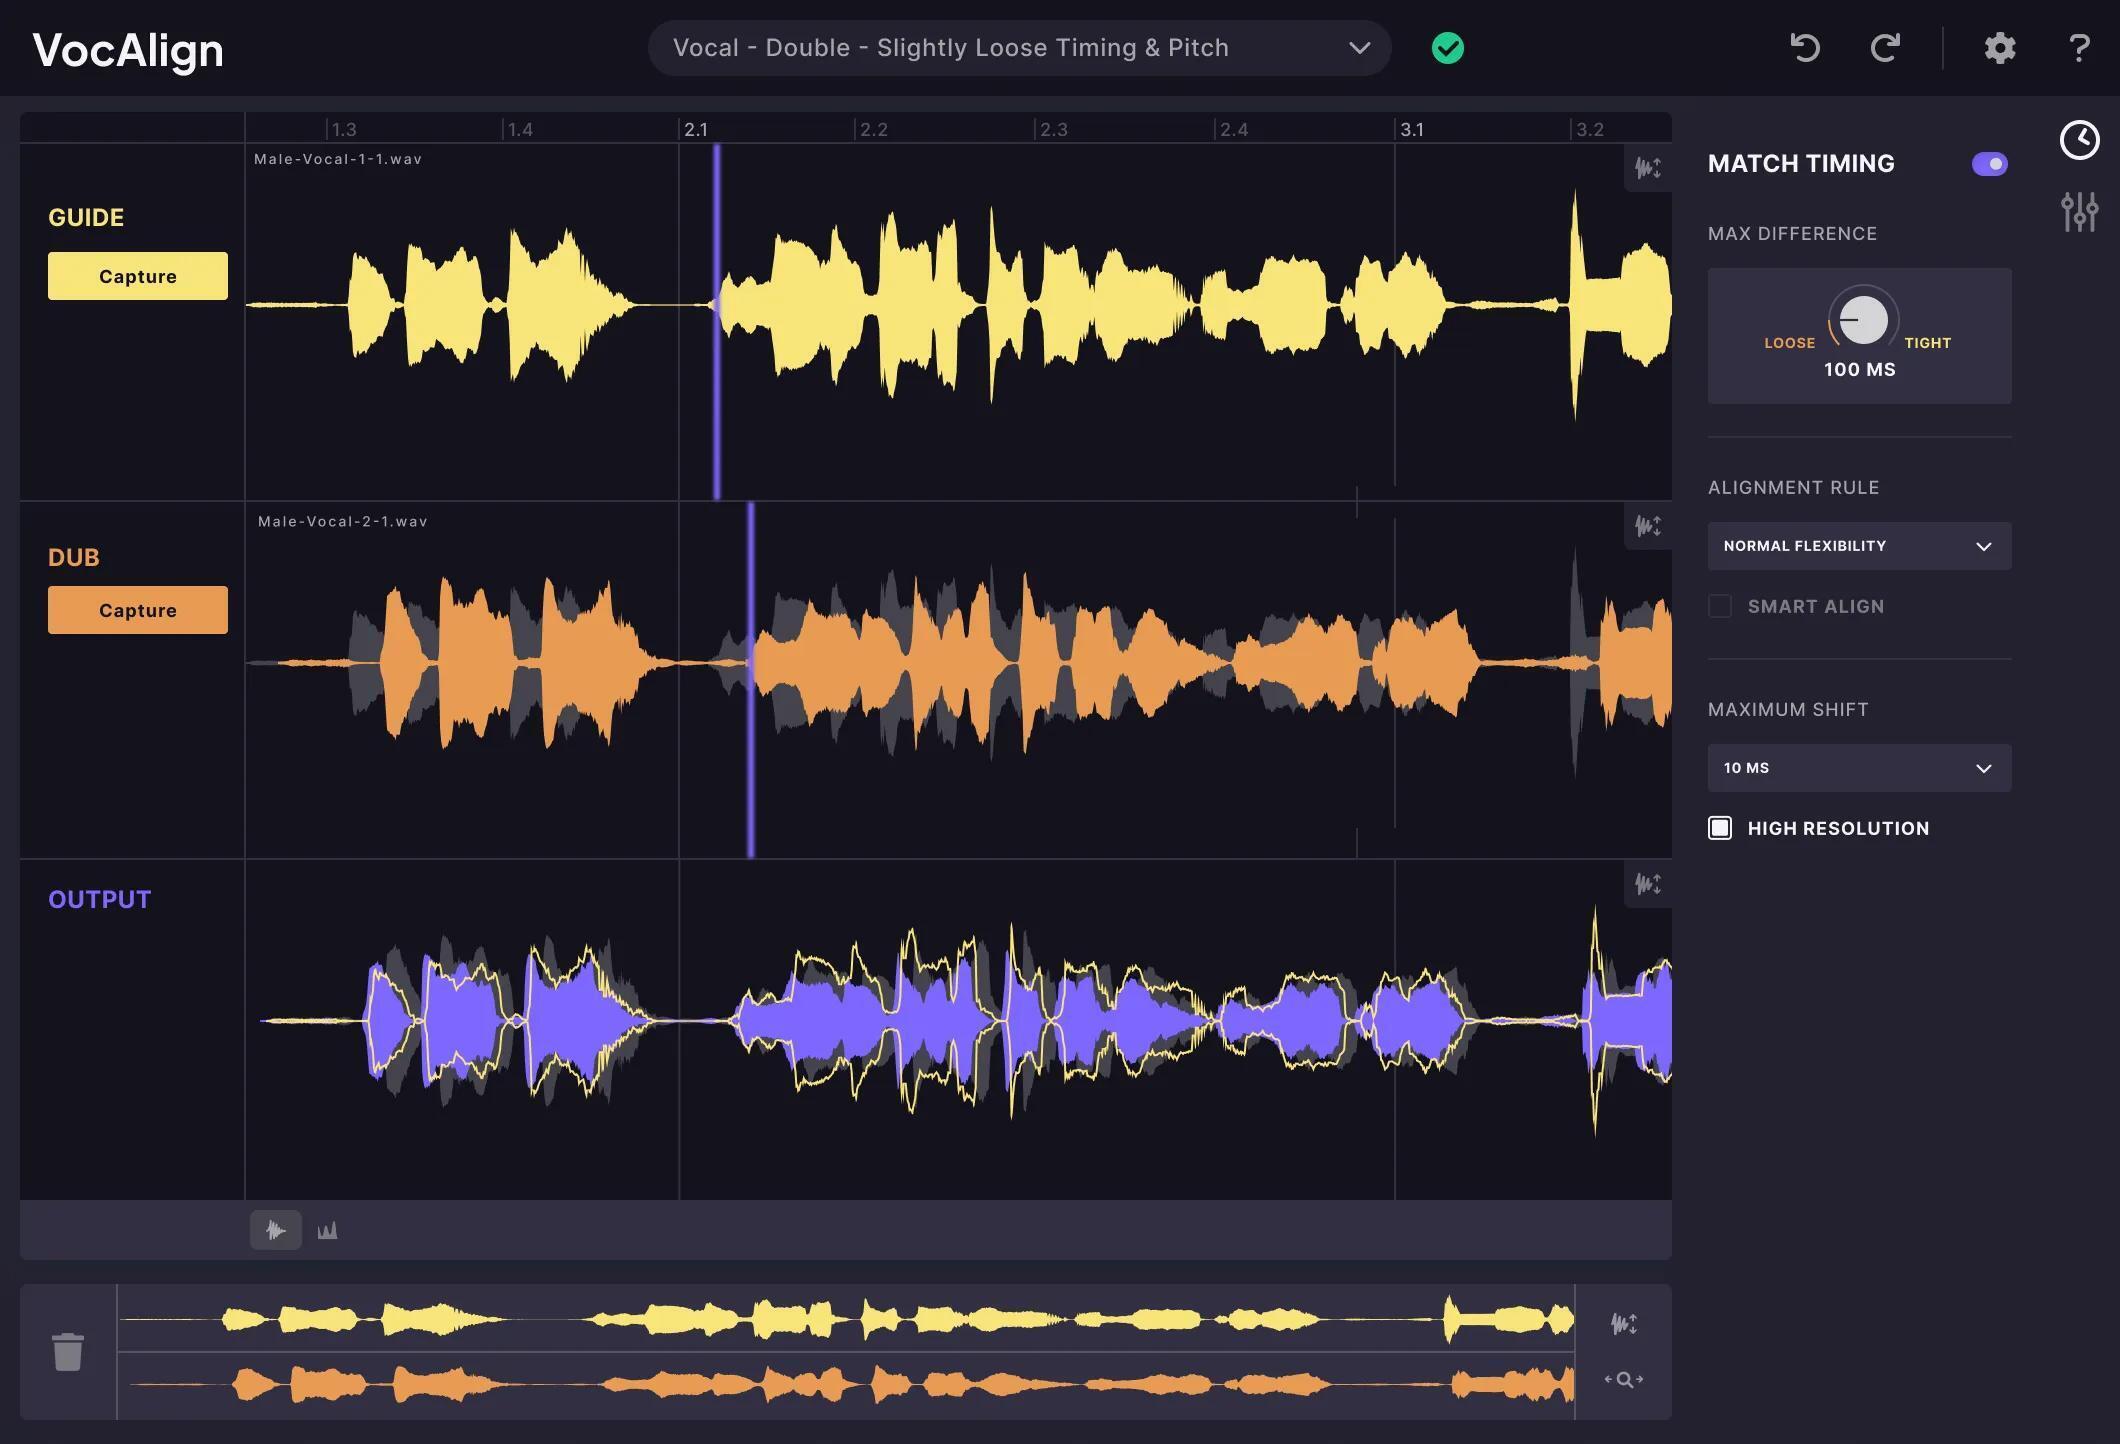Open the Normal Flexibility alignment rule dropdown
Viewport: 2120px width, 1444px height.
pos(1858,546)
